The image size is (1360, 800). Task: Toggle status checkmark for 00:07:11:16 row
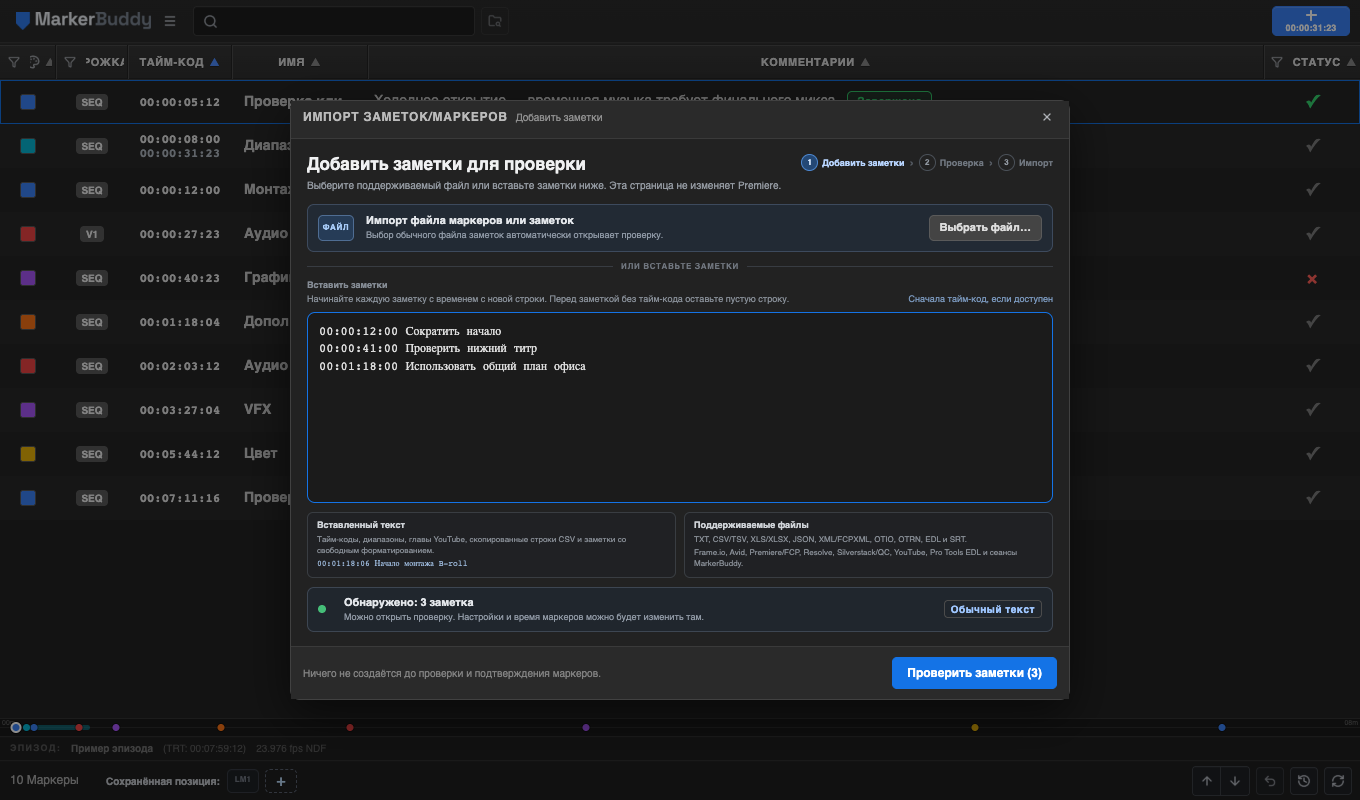tap(1313, 498)
